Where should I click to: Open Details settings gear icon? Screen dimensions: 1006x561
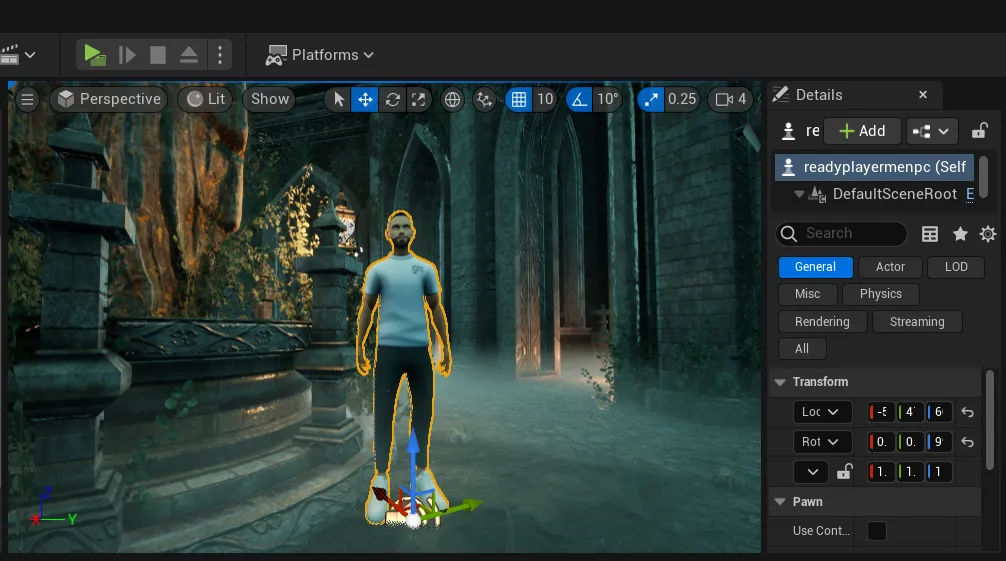(x=988, y=234)
